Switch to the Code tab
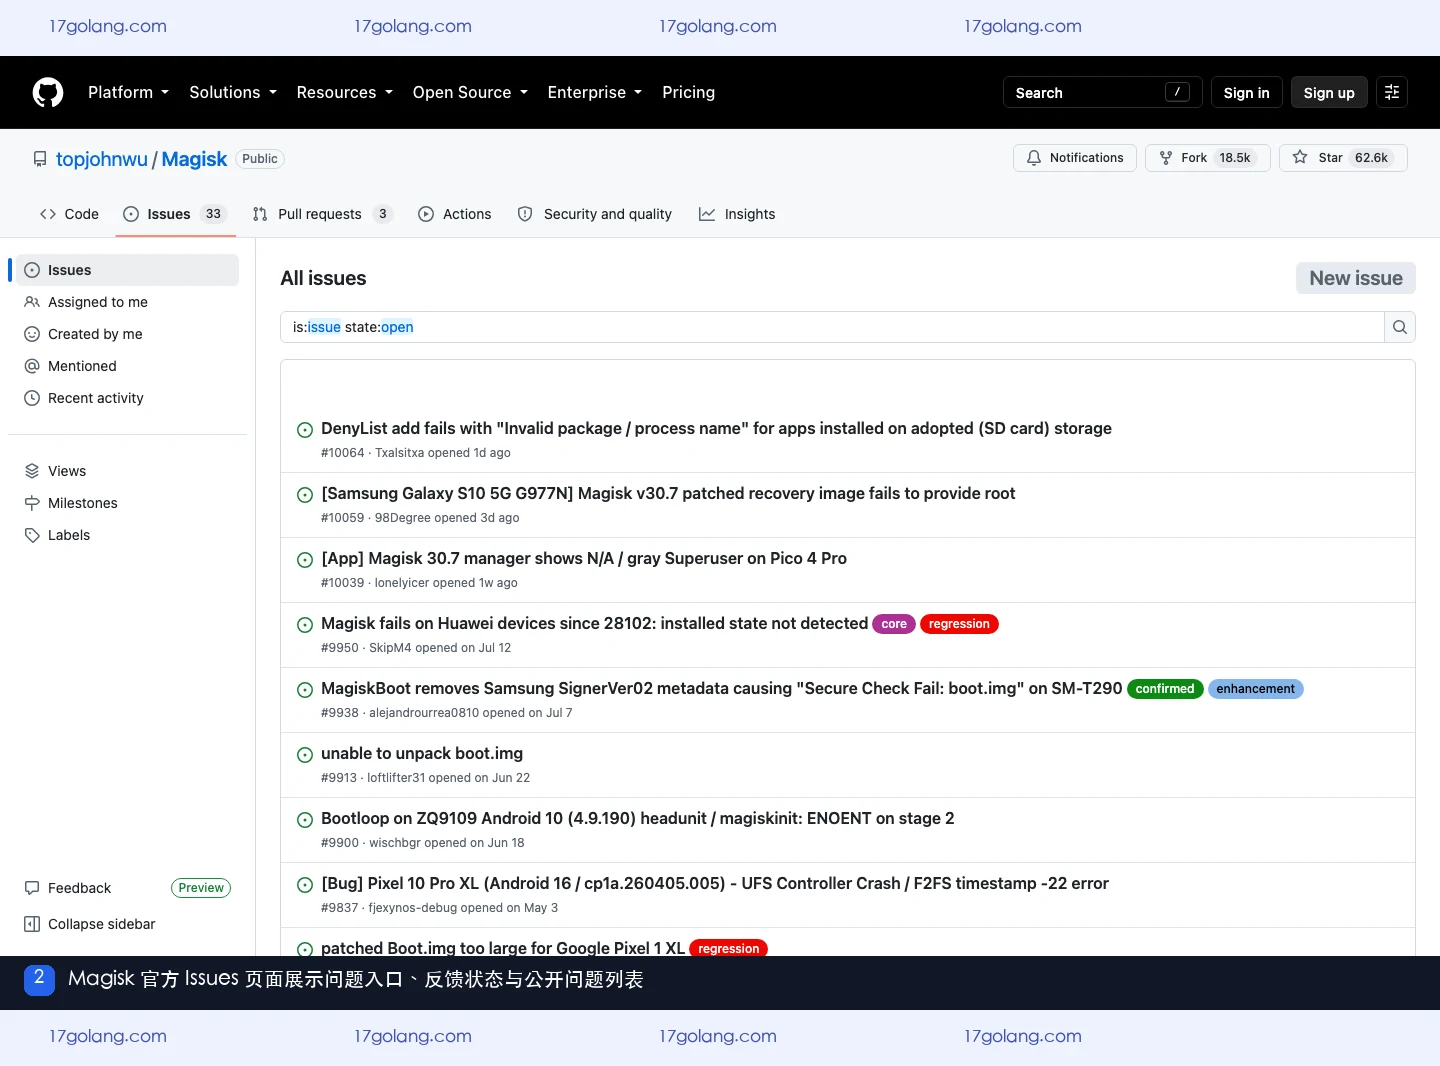The height and width of the screenshot is (1066, 1440). click(69, 214)
